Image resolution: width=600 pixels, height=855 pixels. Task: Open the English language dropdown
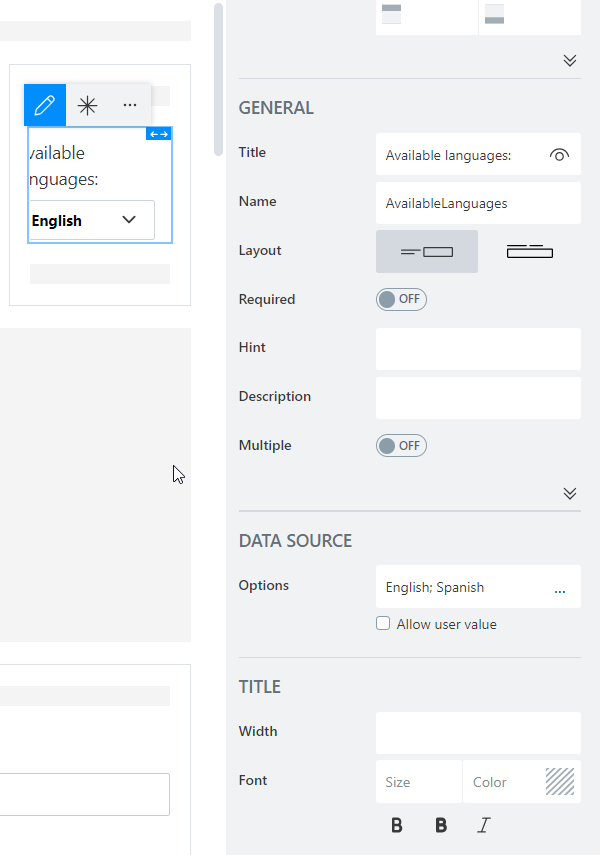point(92,220)
